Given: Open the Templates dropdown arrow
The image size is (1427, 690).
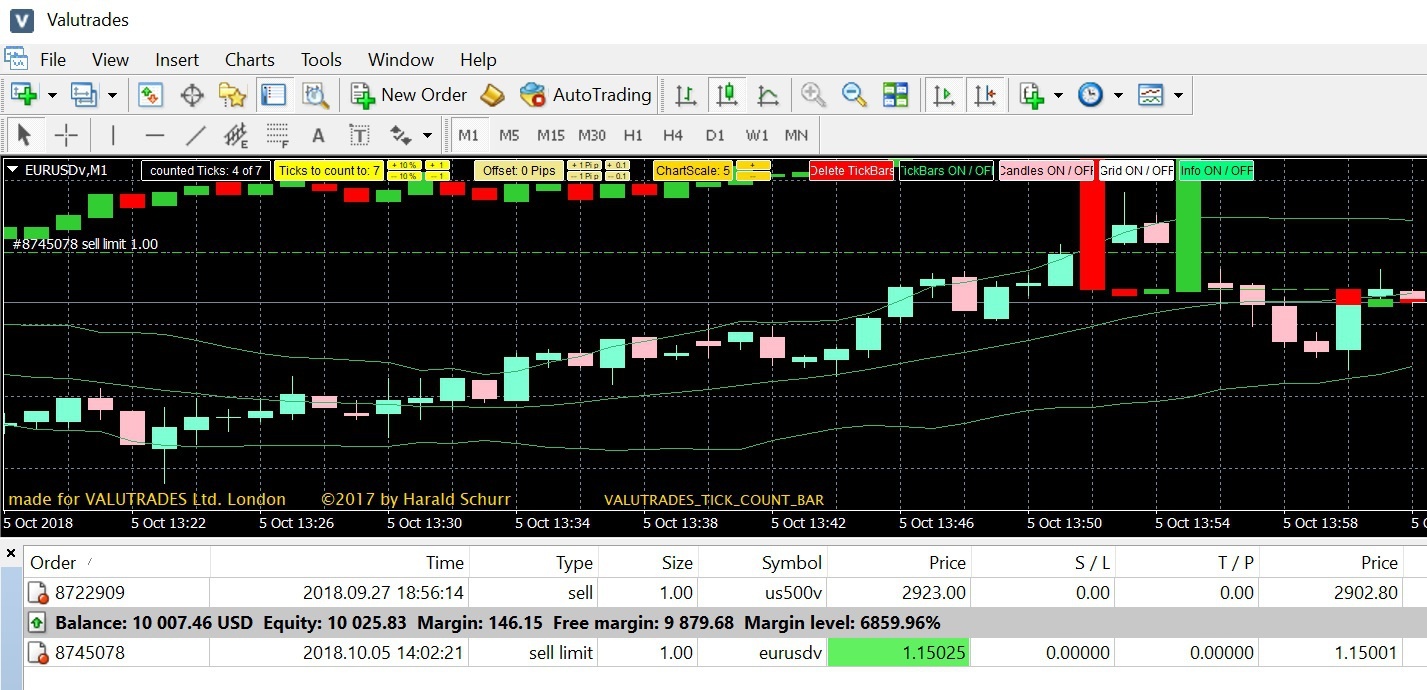Looking at the screenshot, I should click(1178, 96).
